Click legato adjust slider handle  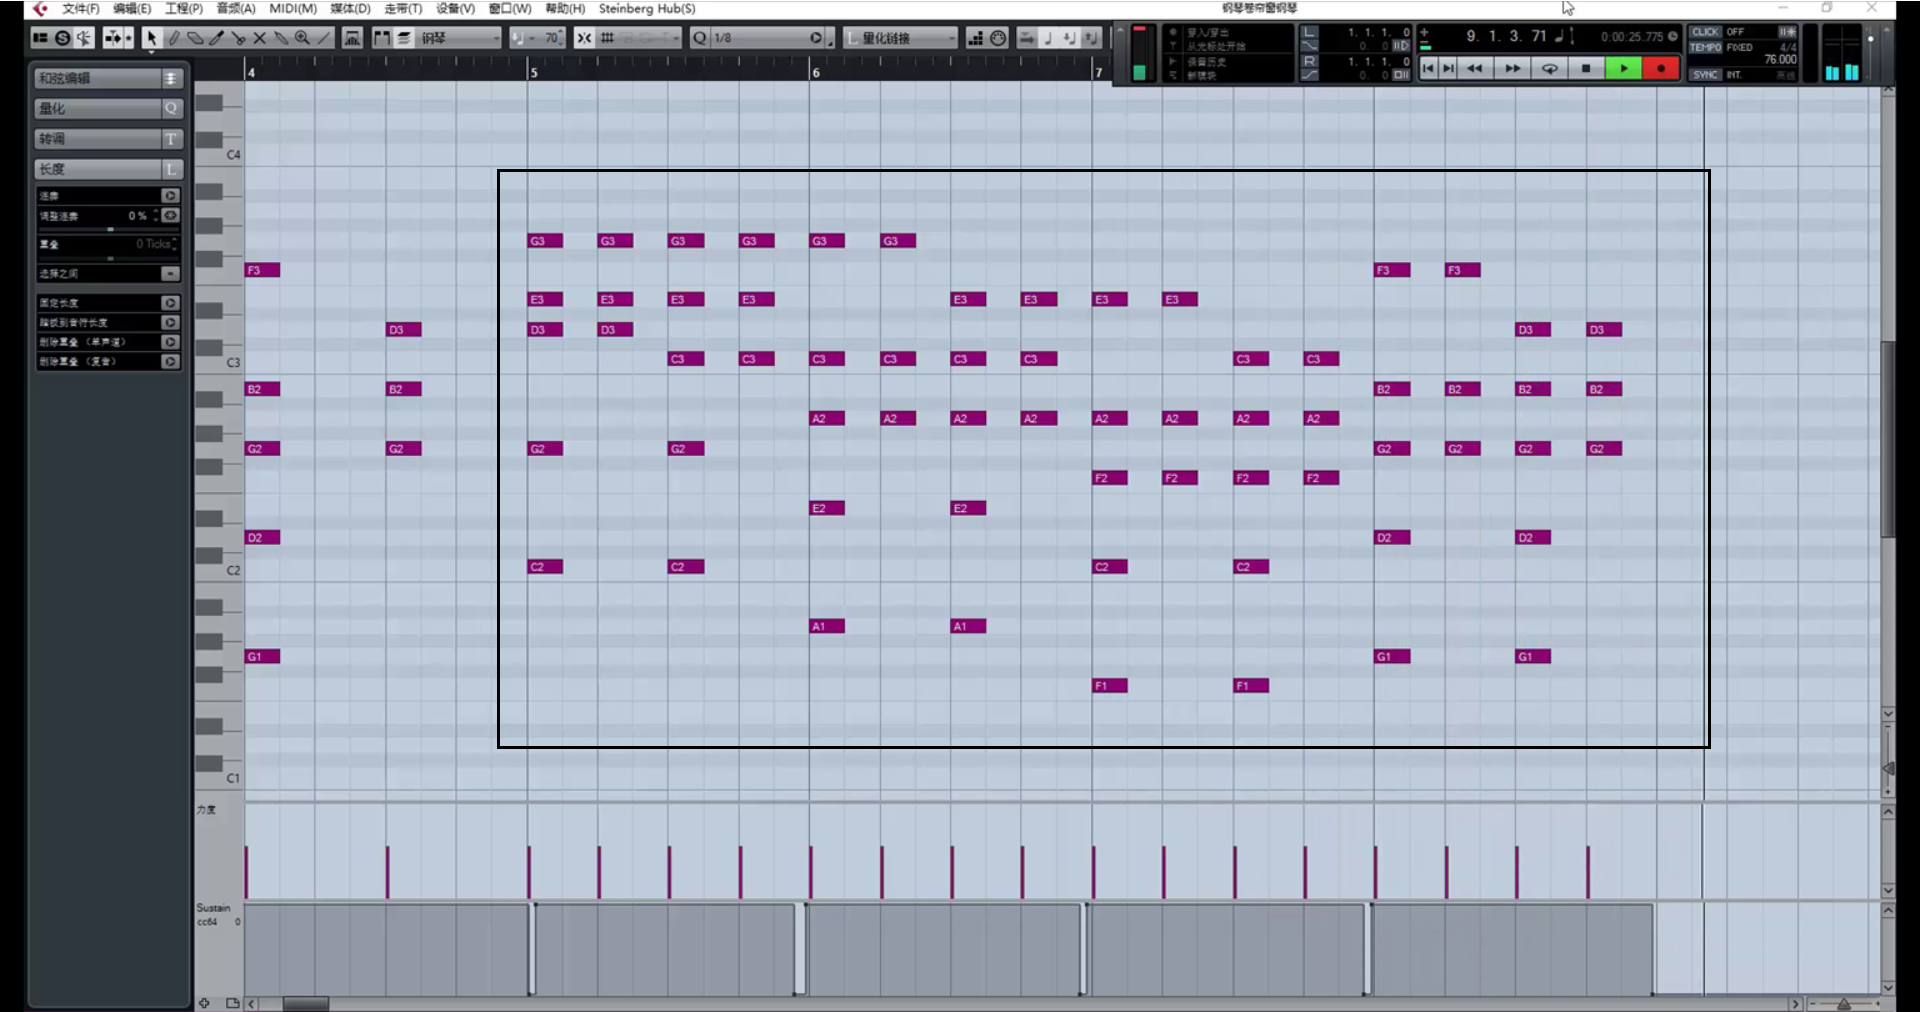pyautogui.click(x=110, y=229)
